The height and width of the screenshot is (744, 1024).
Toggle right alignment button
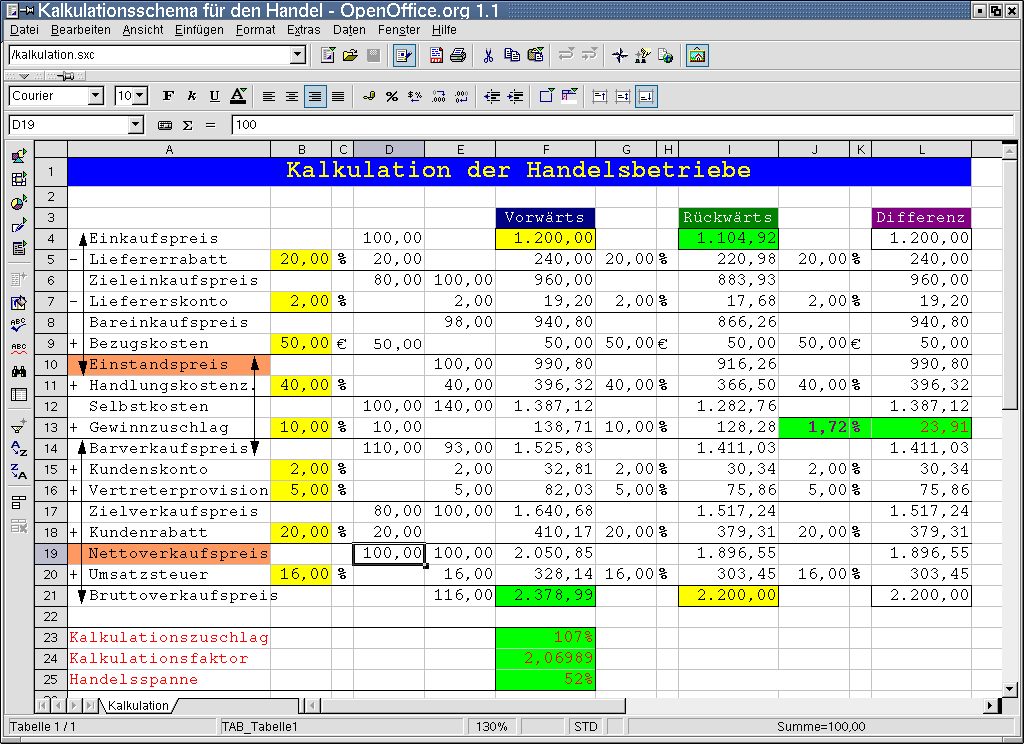pyautogui.click(x=315, y=96)
